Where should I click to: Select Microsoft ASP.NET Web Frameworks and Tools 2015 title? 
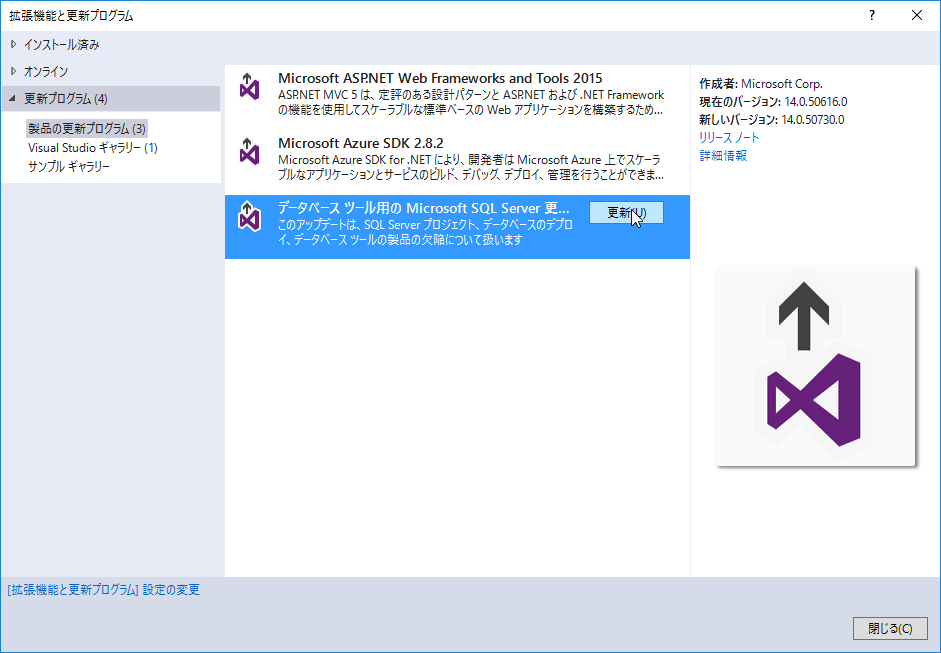pos(440,78)
